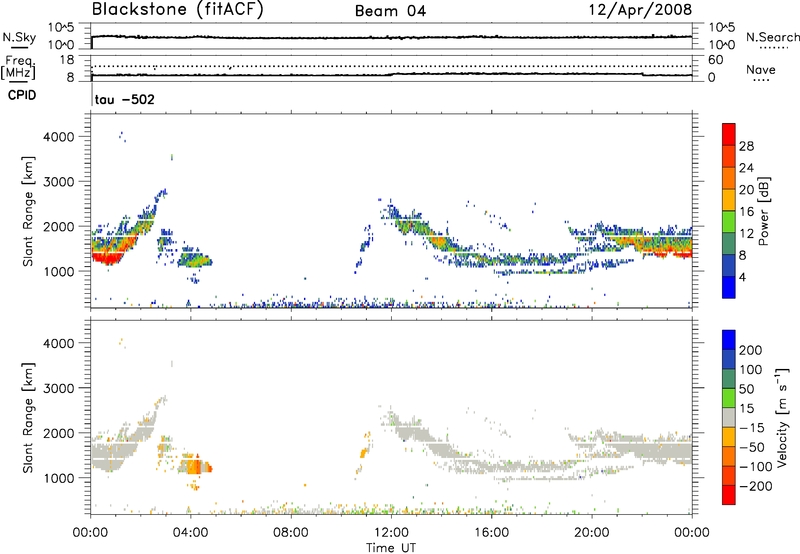Click the 'Time UT' axis title

coord(391,548)
